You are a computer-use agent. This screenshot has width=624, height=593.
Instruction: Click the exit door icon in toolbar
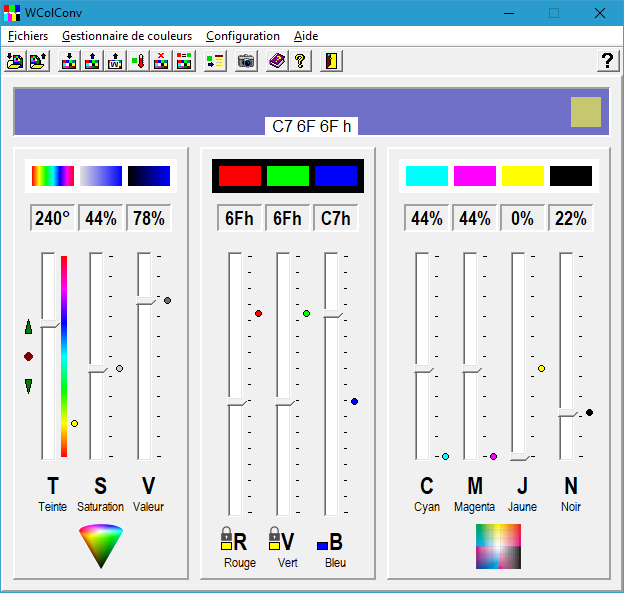point(331,61)
